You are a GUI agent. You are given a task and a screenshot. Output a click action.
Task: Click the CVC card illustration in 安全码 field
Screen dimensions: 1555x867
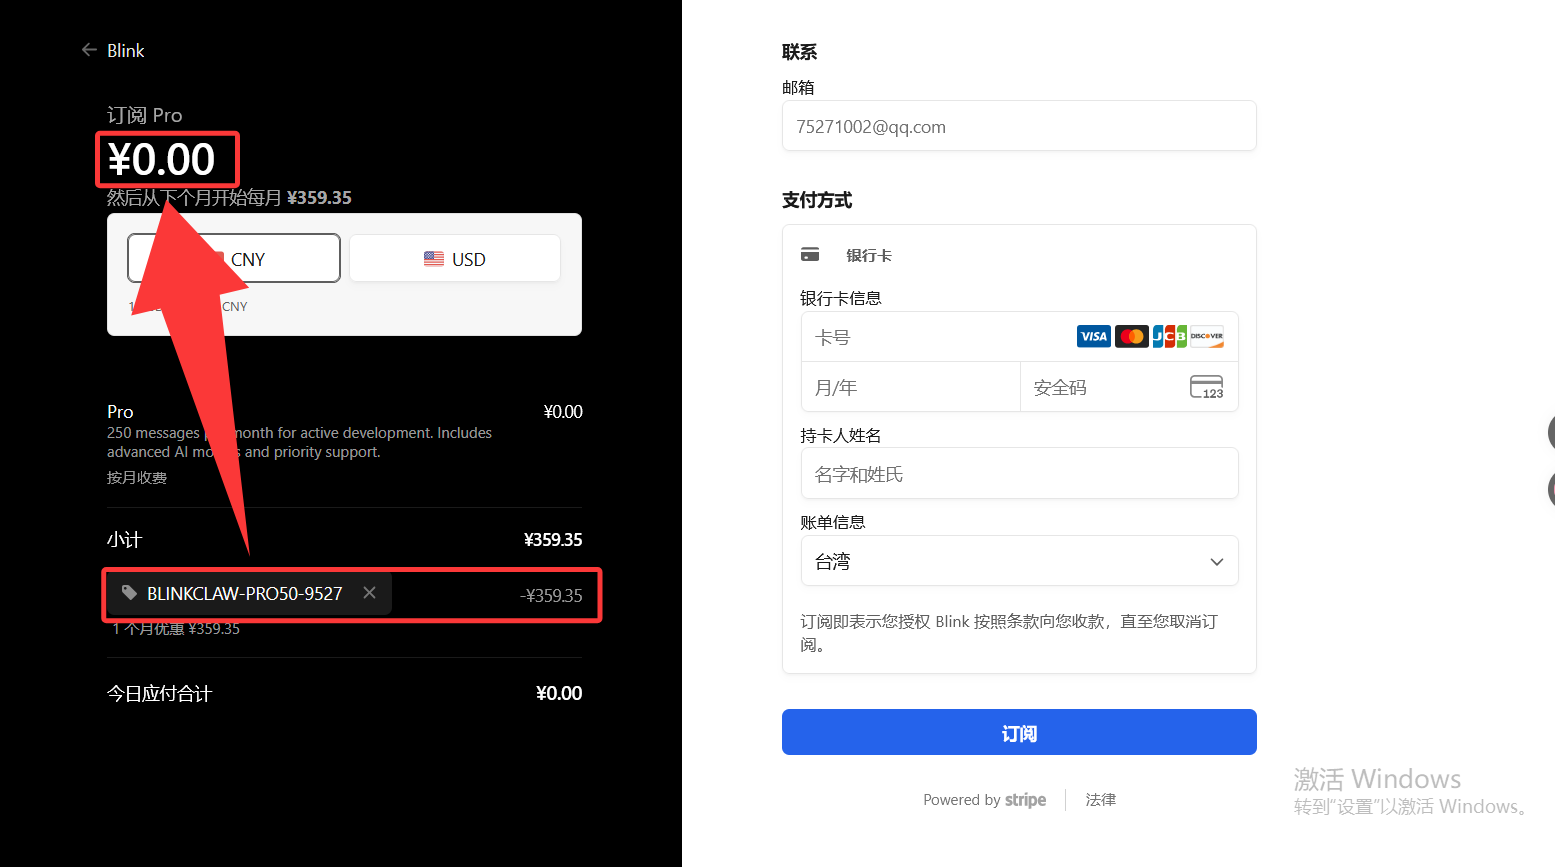tap(1206, 386)
